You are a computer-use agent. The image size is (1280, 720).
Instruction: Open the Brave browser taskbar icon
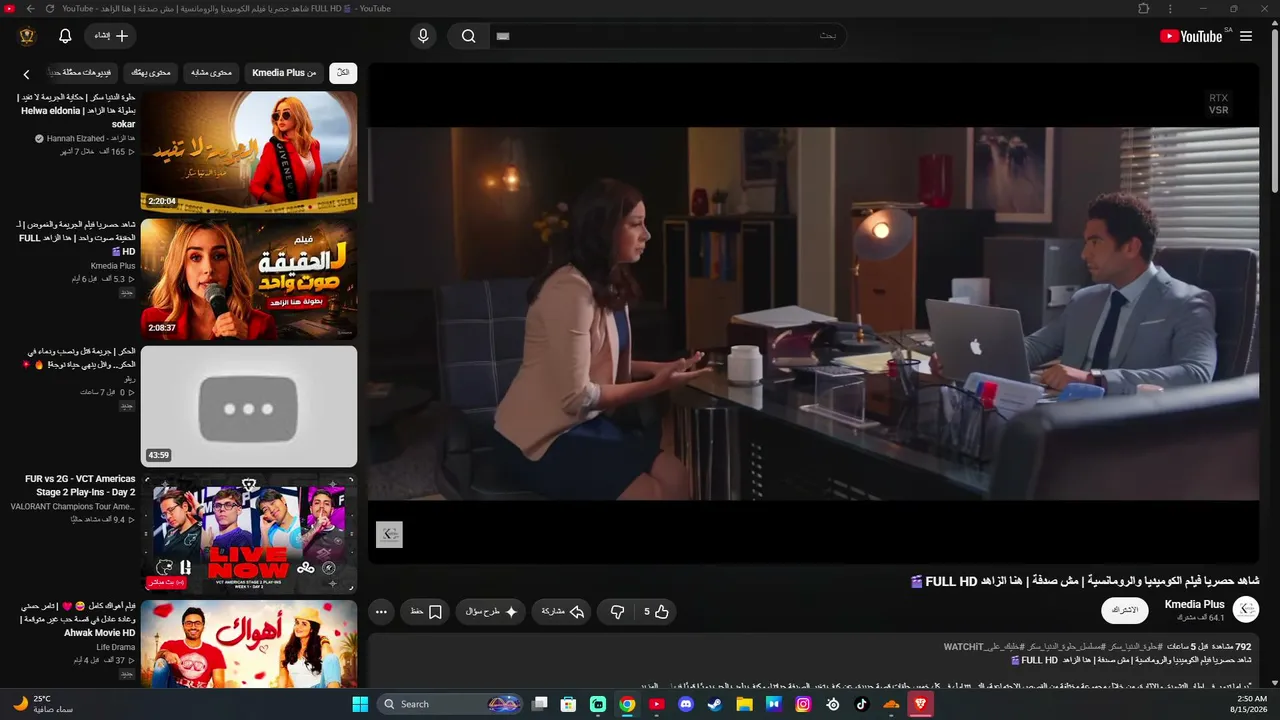click(920, 704)
